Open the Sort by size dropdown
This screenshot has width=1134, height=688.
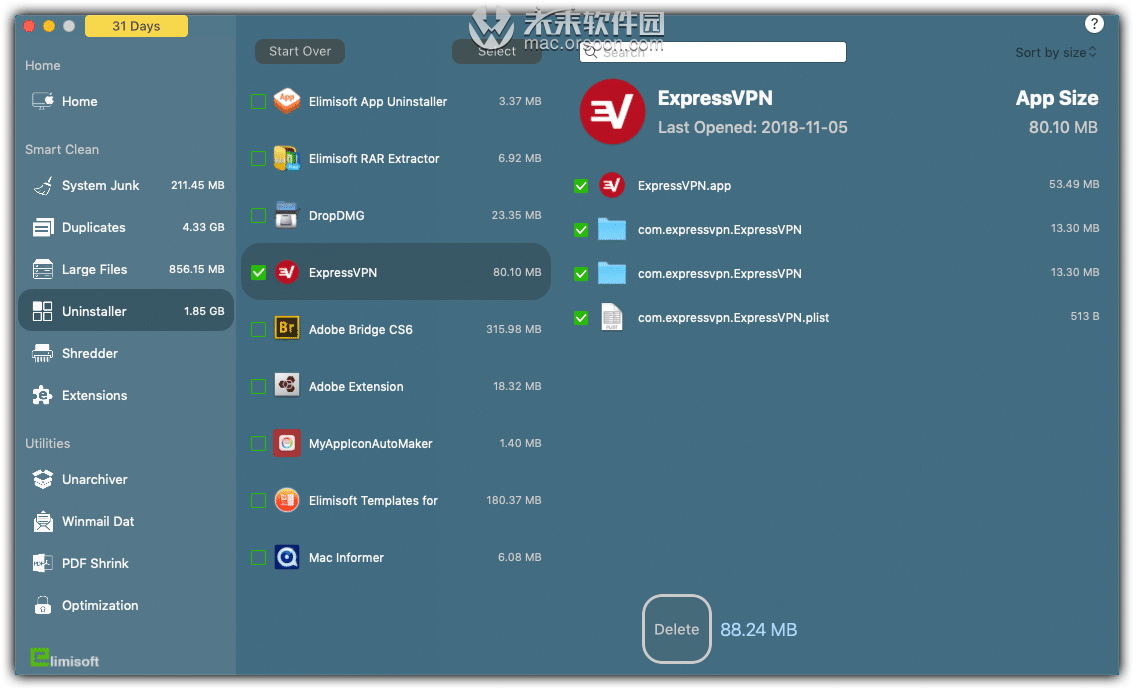click(1056, 52)
